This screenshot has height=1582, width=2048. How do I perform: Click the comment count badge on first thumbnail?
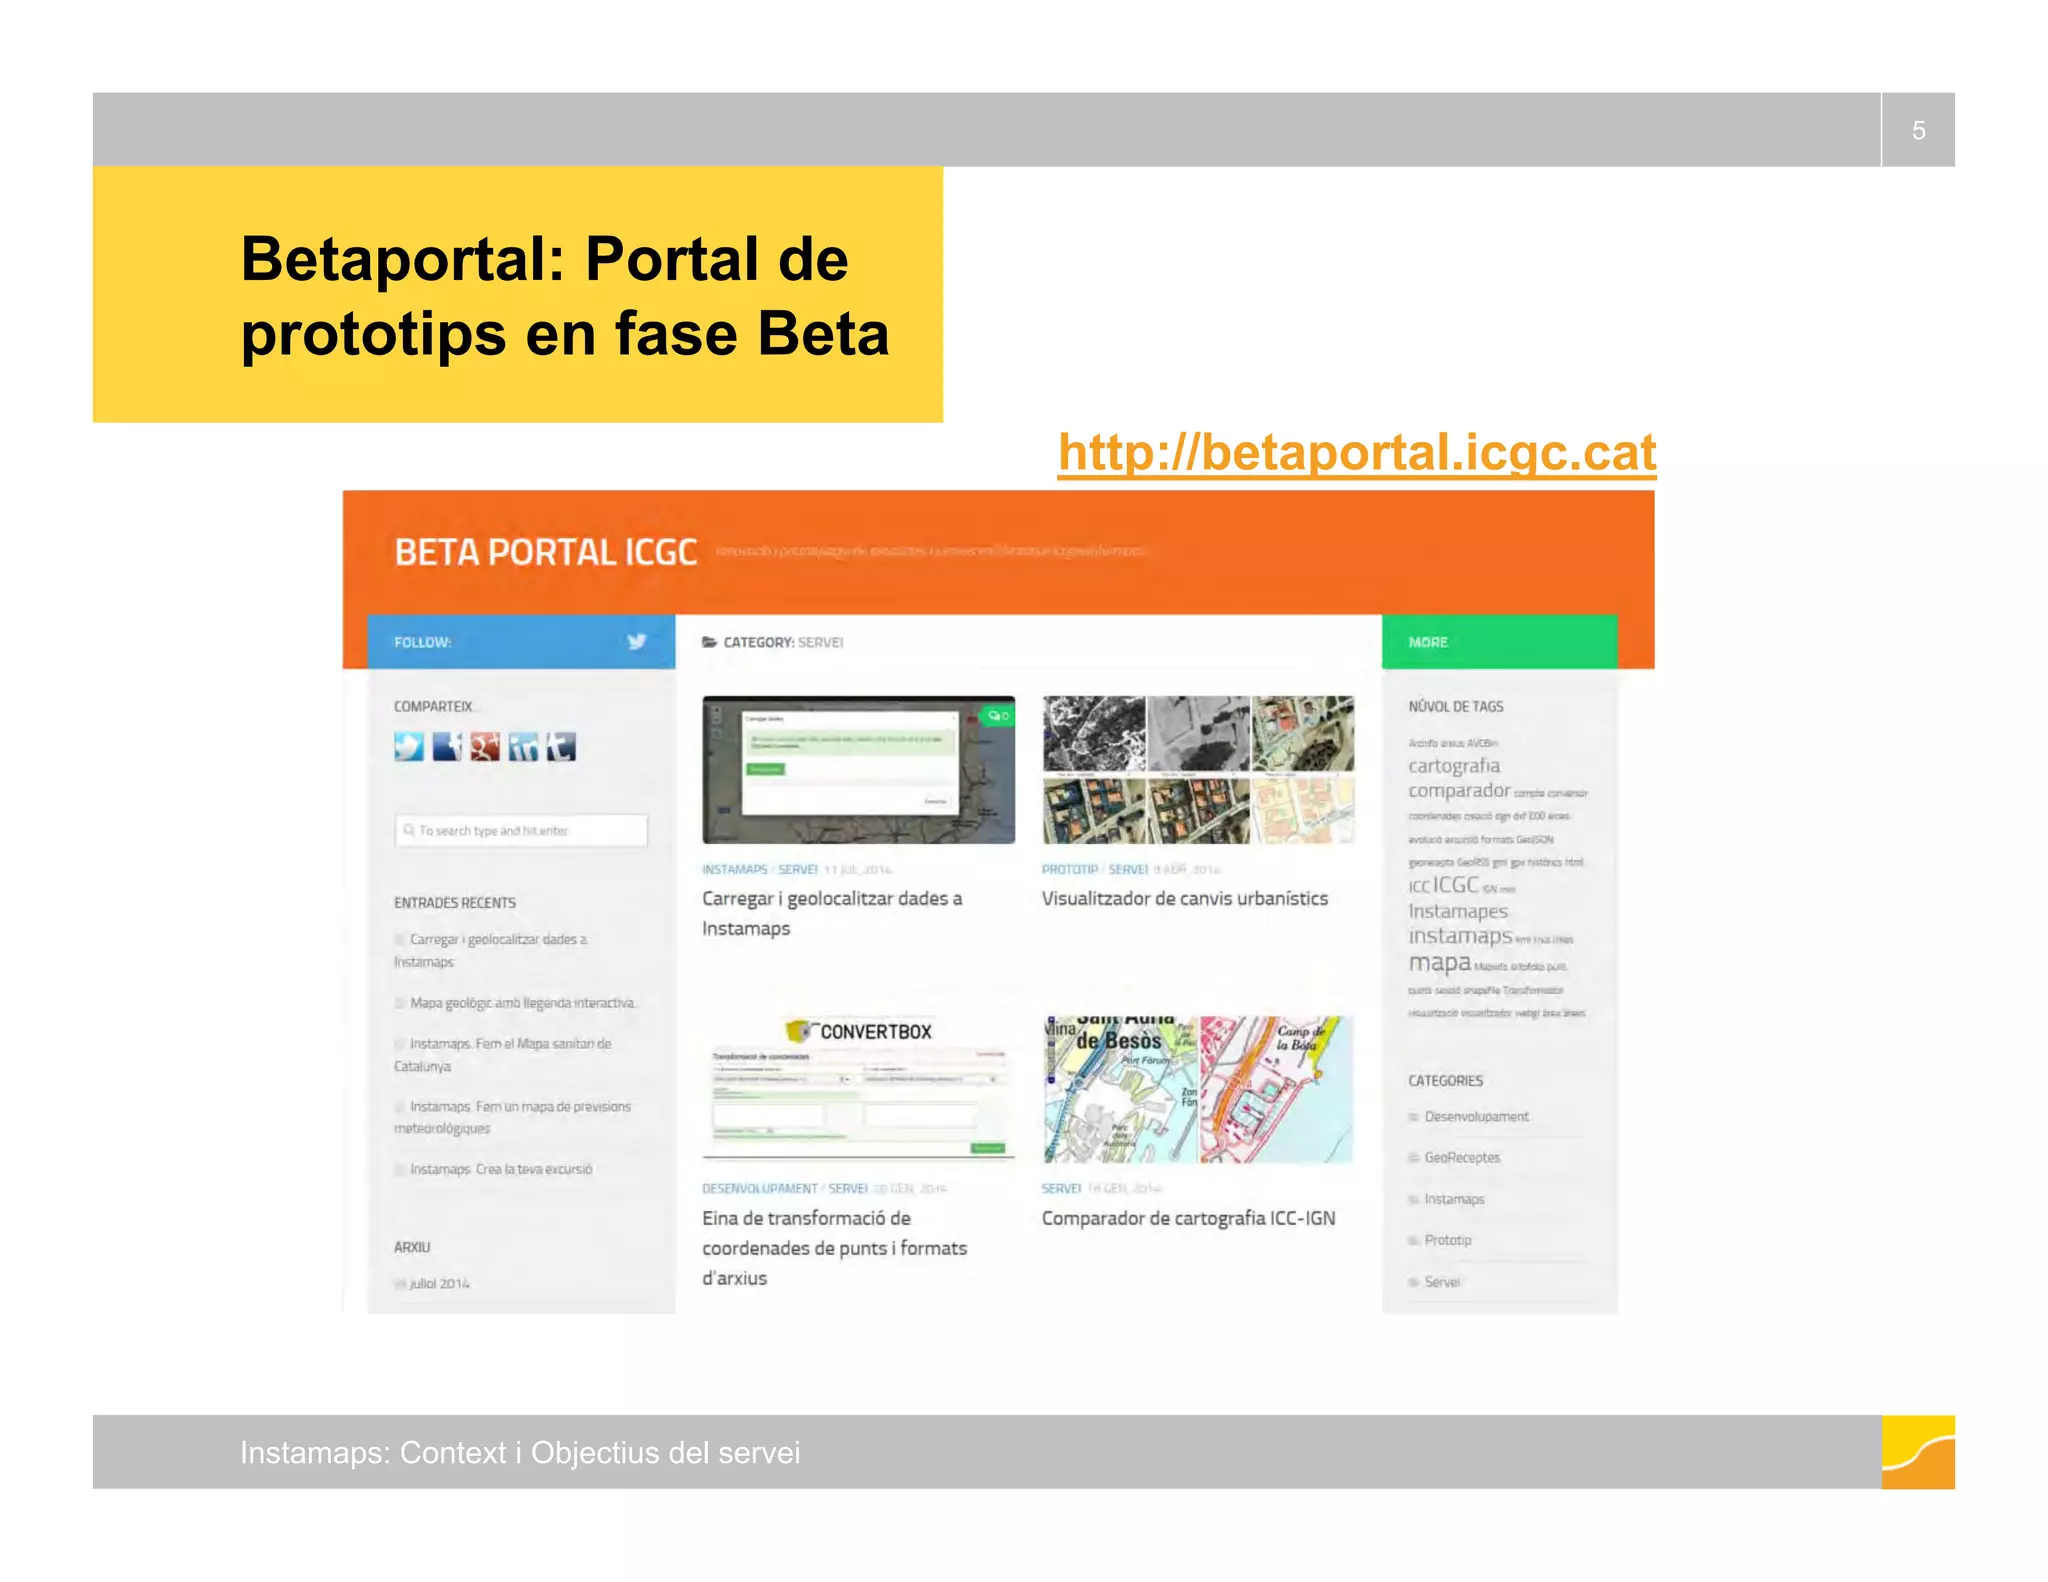click(998, 715)
